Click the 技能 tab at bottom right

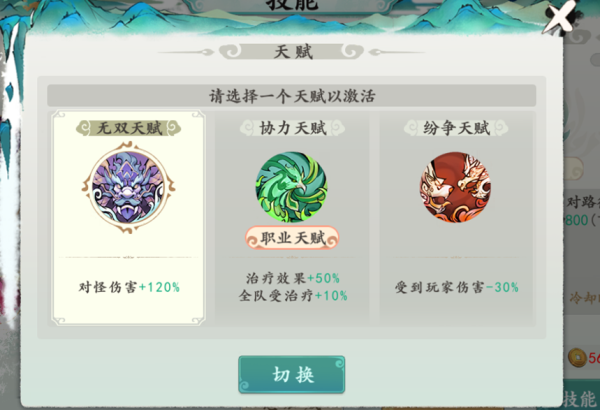pyautogui.click(x=581, y=399)
